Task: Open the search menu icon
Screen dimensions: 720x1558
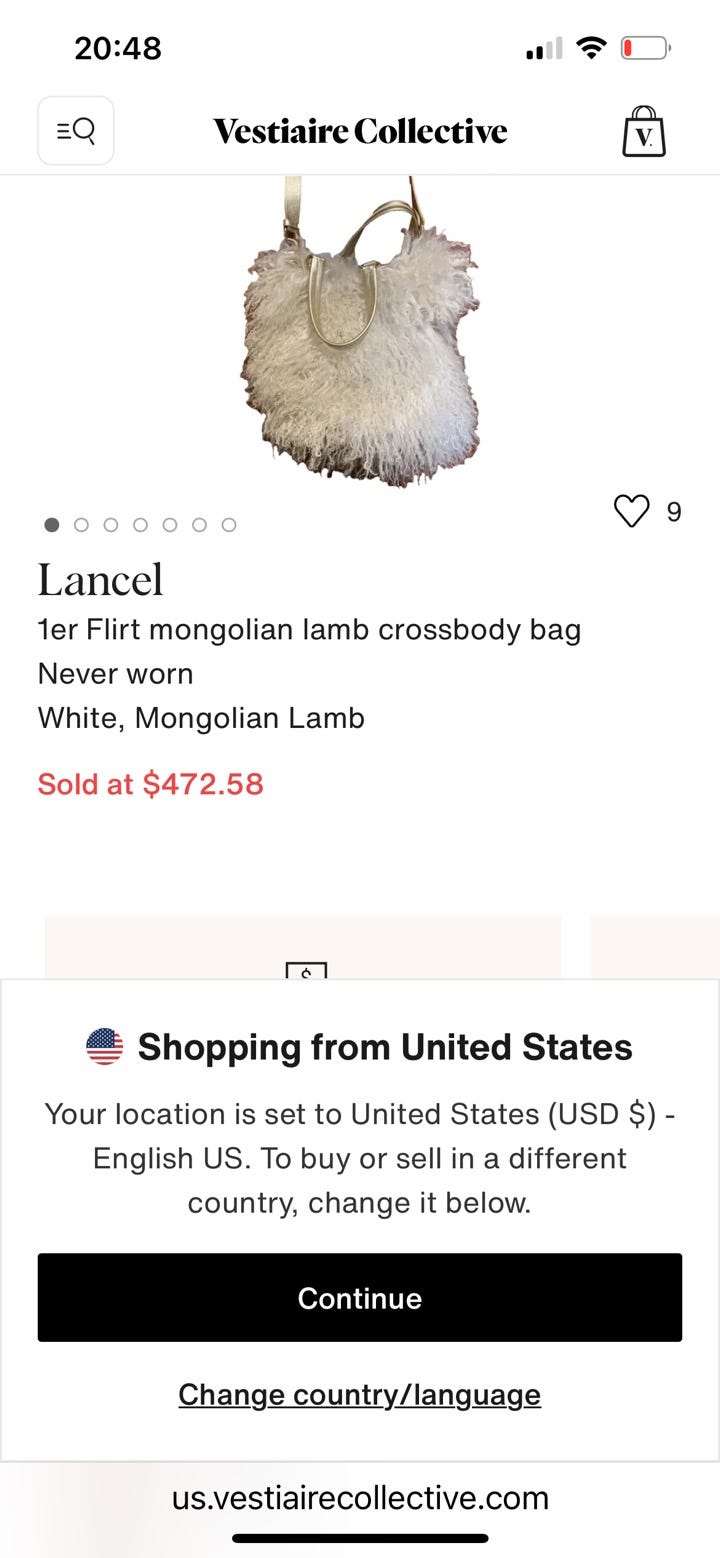Action: [x=76, y=131]
